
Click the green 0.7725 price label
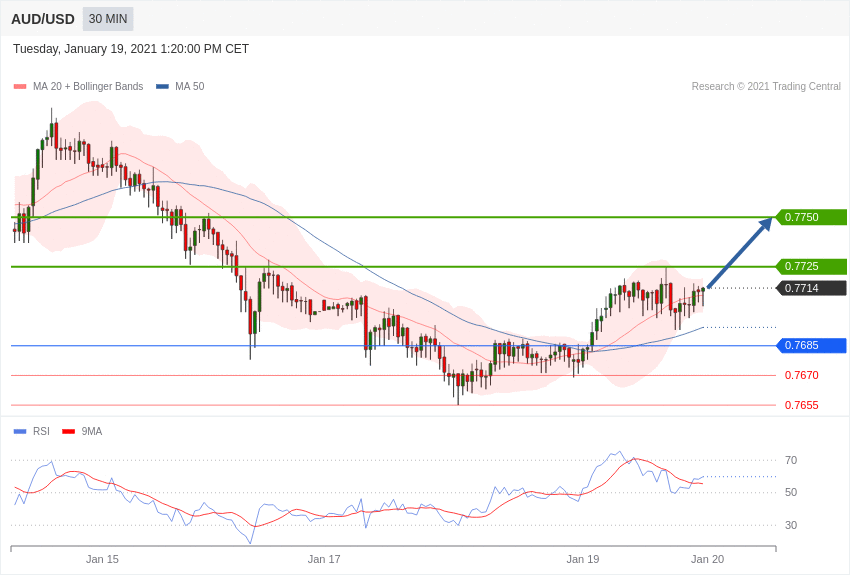(x=812, y=267)
